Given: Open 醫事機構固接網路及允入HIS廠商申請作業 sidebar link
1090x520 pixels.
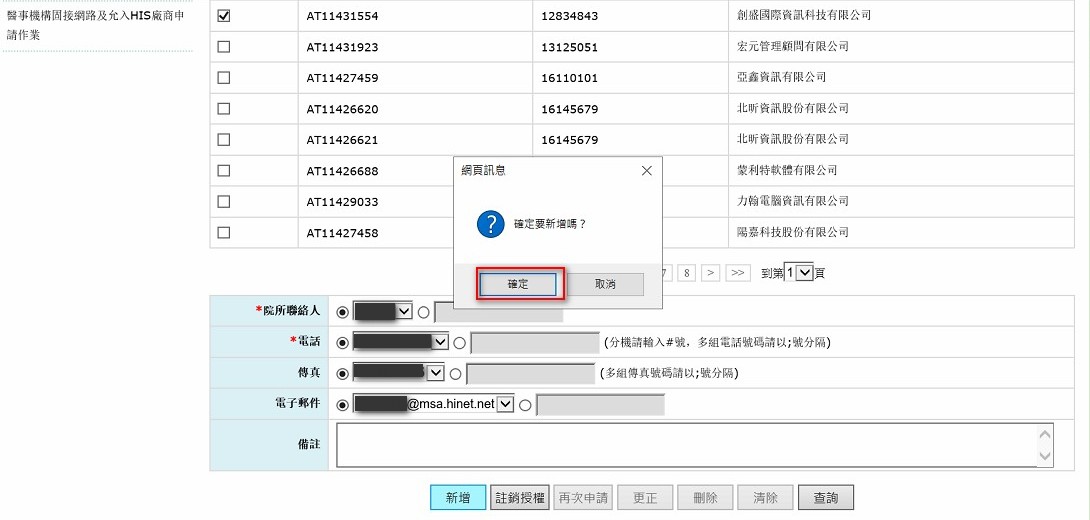Looking at the screenshot, I should (x=95, y=24).
